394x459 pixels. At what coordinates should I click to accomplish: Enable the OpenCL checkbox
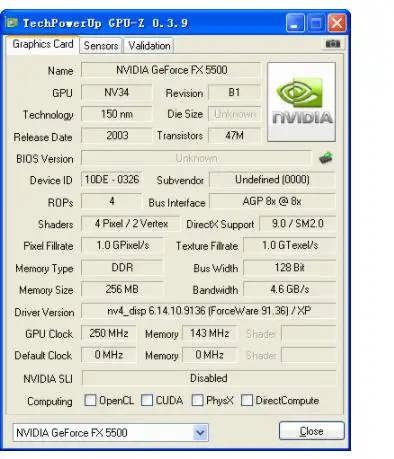[x=90, y=400]
